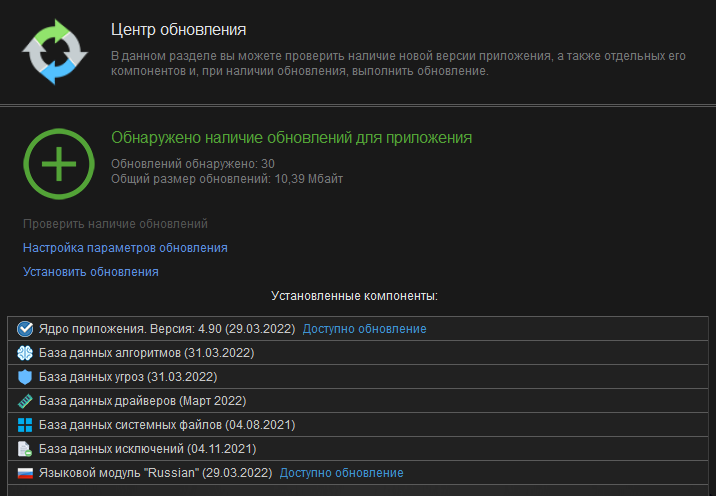The image size is (716, 496).
Task: Click 'Установить обновления' link
Action: pyautogui.click(x=91, y=272)
